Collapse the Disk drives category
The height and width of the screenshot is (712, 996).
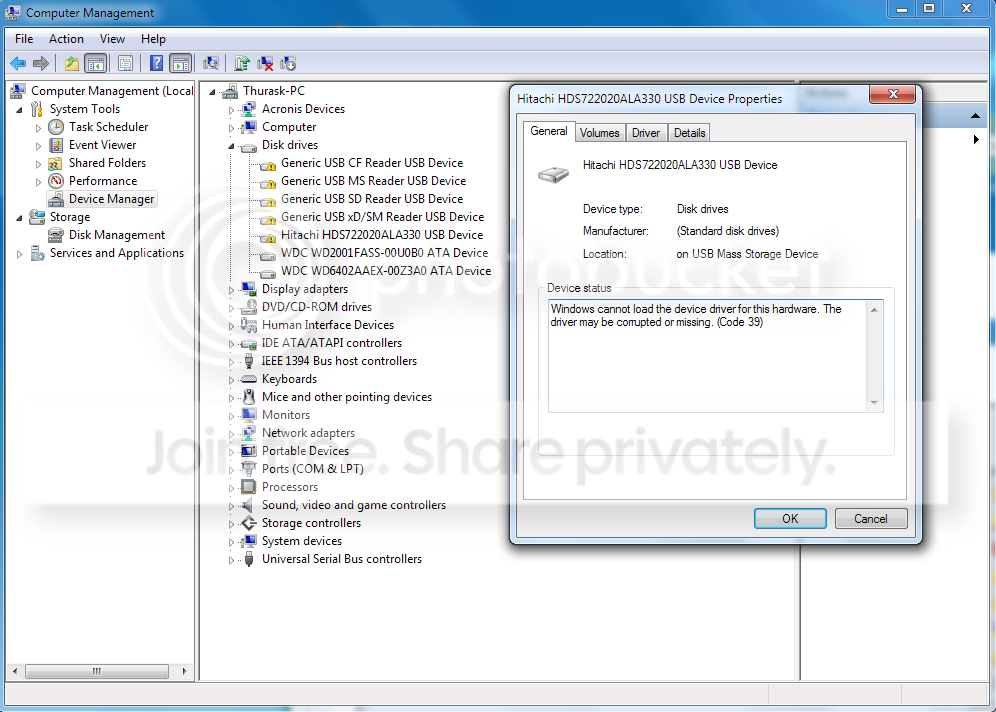(231, 145)
